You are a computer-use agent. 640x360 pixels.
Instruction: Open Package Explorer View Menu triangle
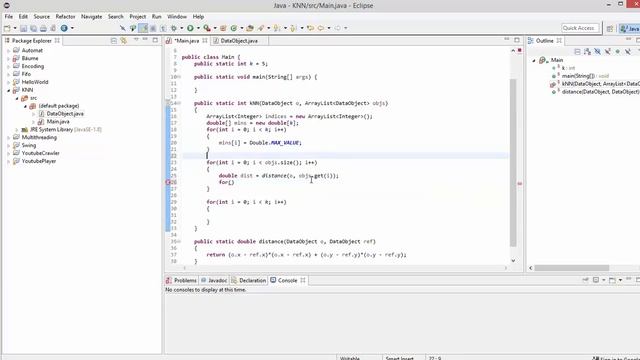point(136,40)
